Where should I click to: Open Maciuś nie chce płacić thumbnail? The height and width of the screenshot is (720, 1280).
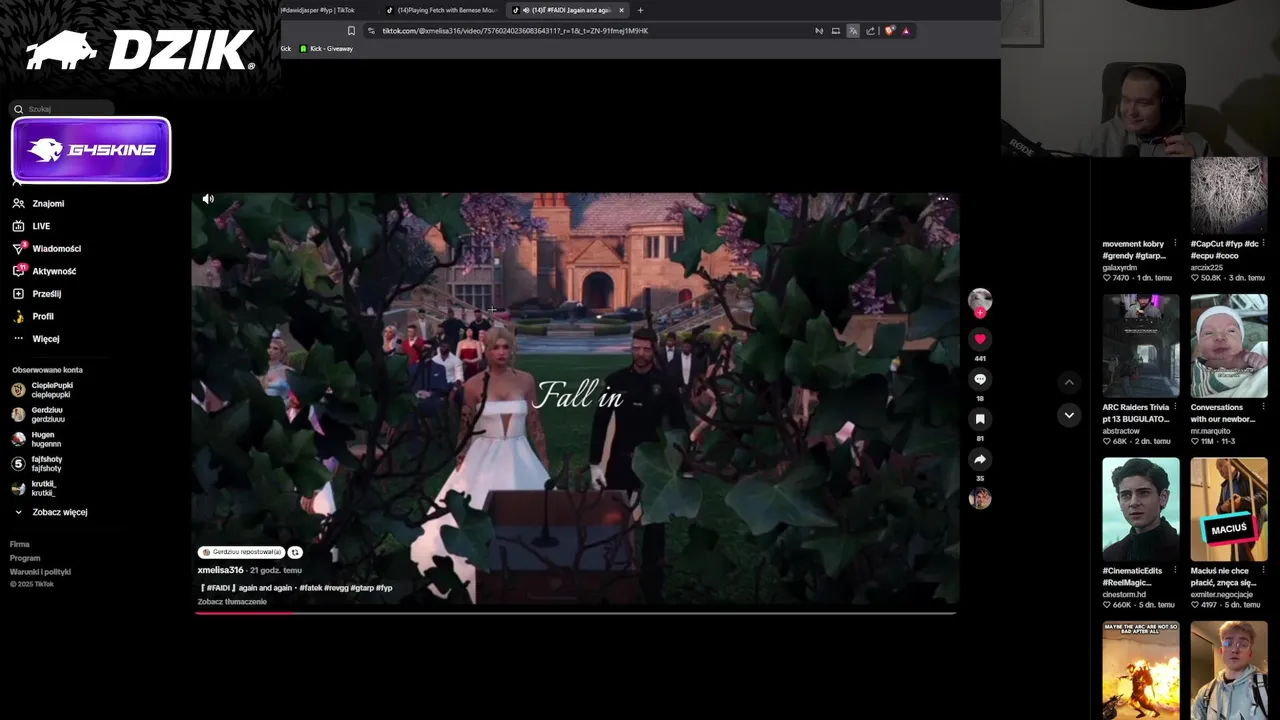[x=1229, y=510]
